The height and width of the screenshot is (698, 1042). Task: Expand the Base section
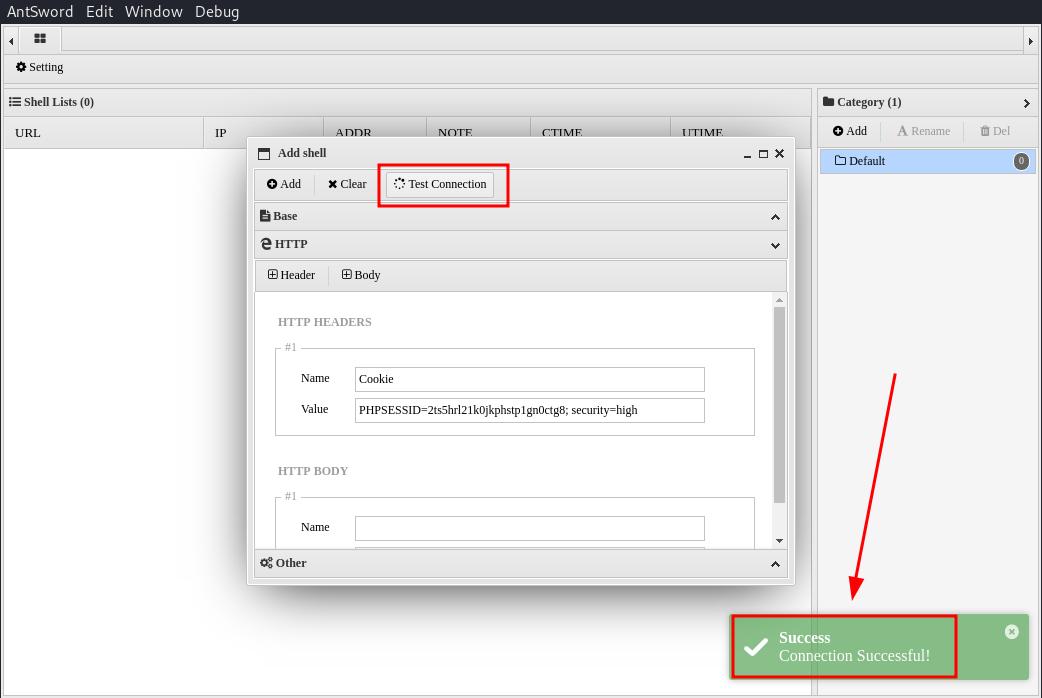click(521, 217)
